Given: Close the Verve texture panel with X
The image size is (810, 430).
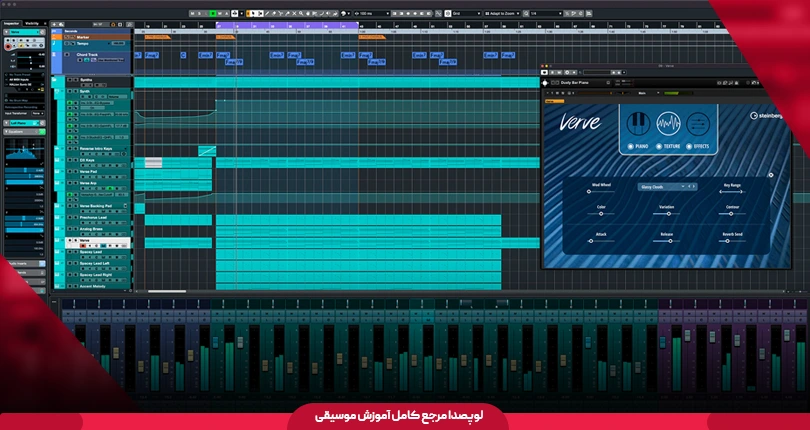Looking at the screenshot, I should [x=771, y=175].
